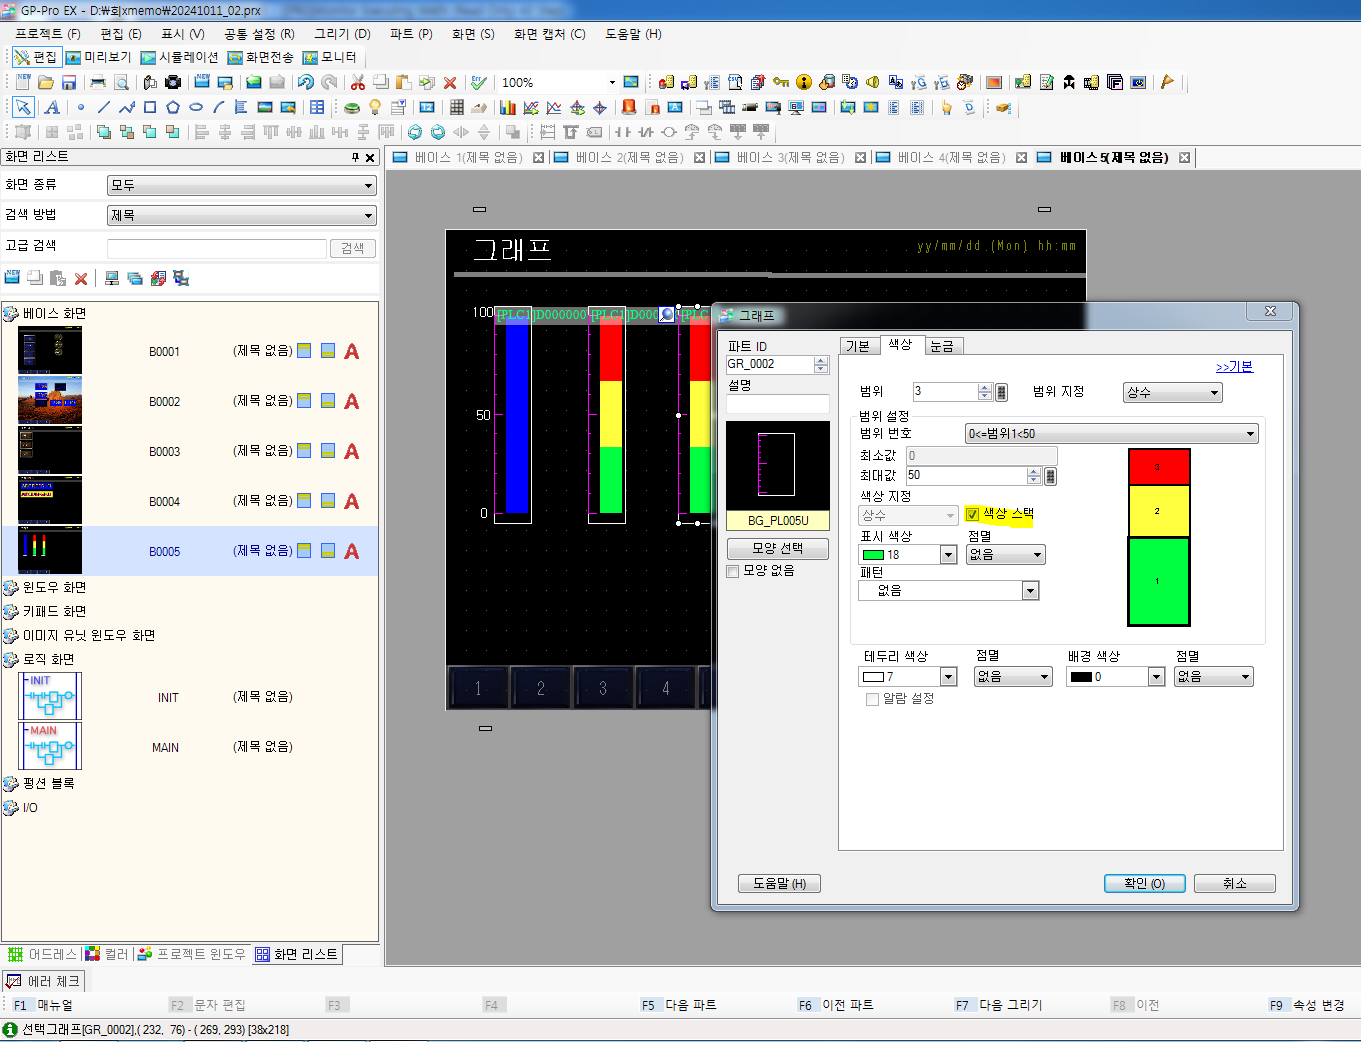Toggle the 모양 없음 checkbox
Screen dimensions: 1361x1042
pos(733,571)
